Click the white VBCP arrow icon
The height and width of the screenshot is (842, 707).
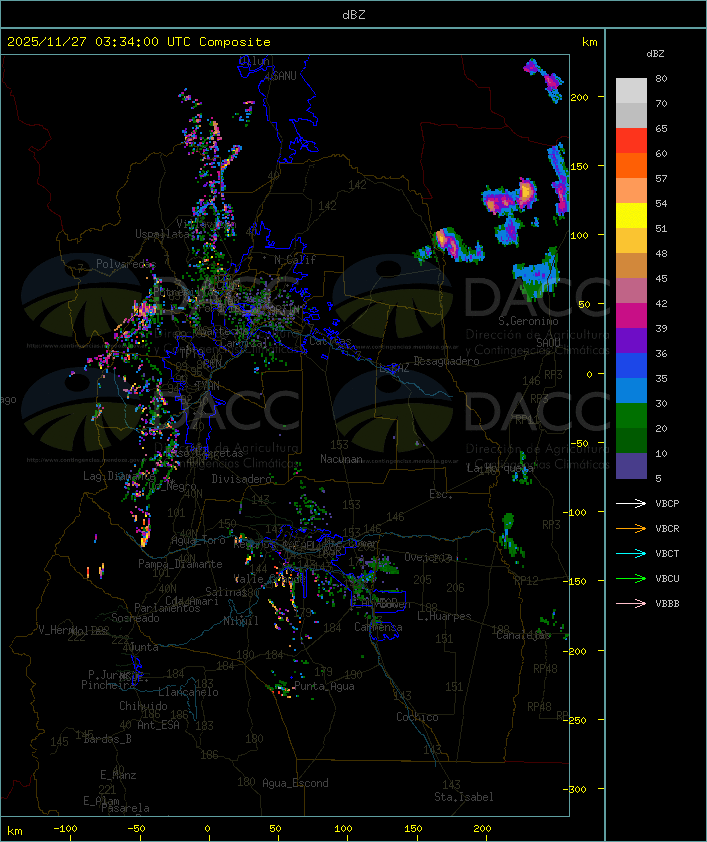coord(631,503)
